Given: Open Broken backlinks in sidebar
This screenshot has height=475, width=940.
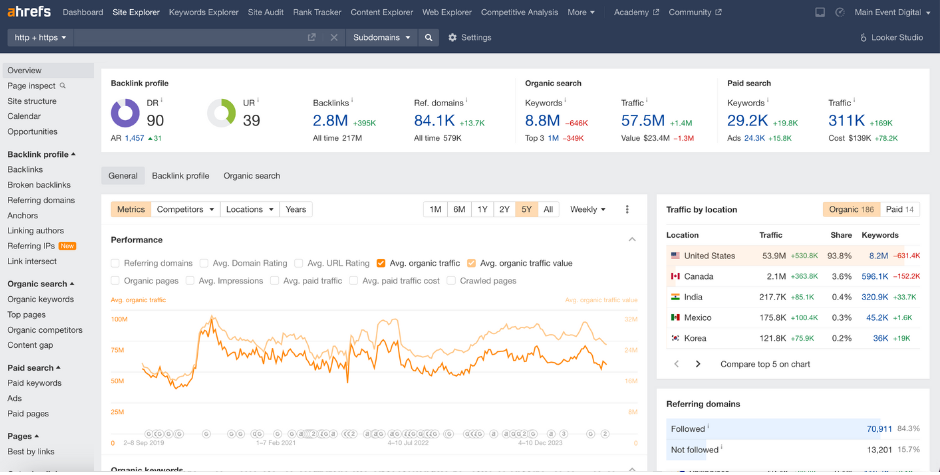Looking at the screenshot, I should pos(39,185).
